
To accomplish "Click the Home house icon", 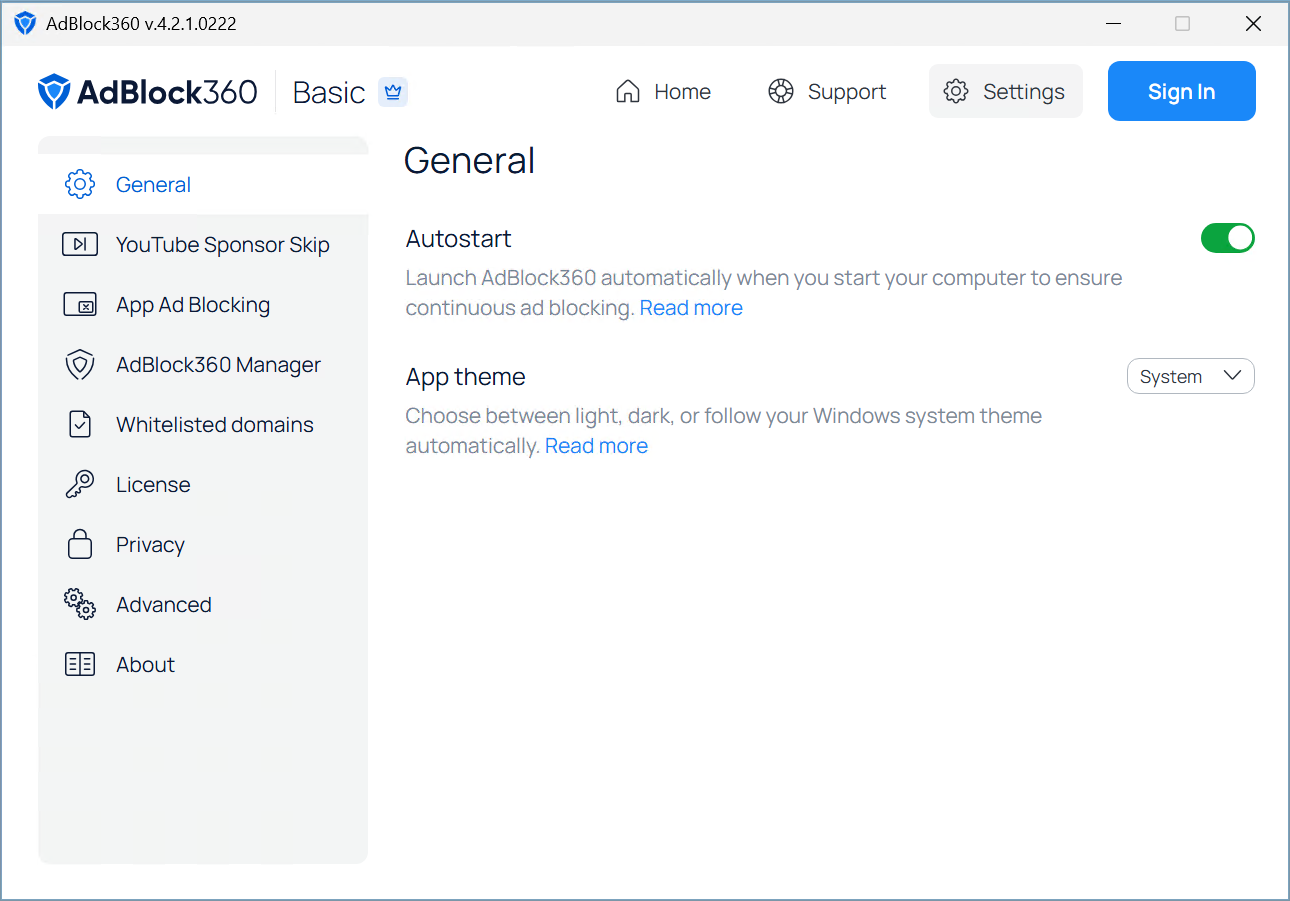I will pos(628,92).
